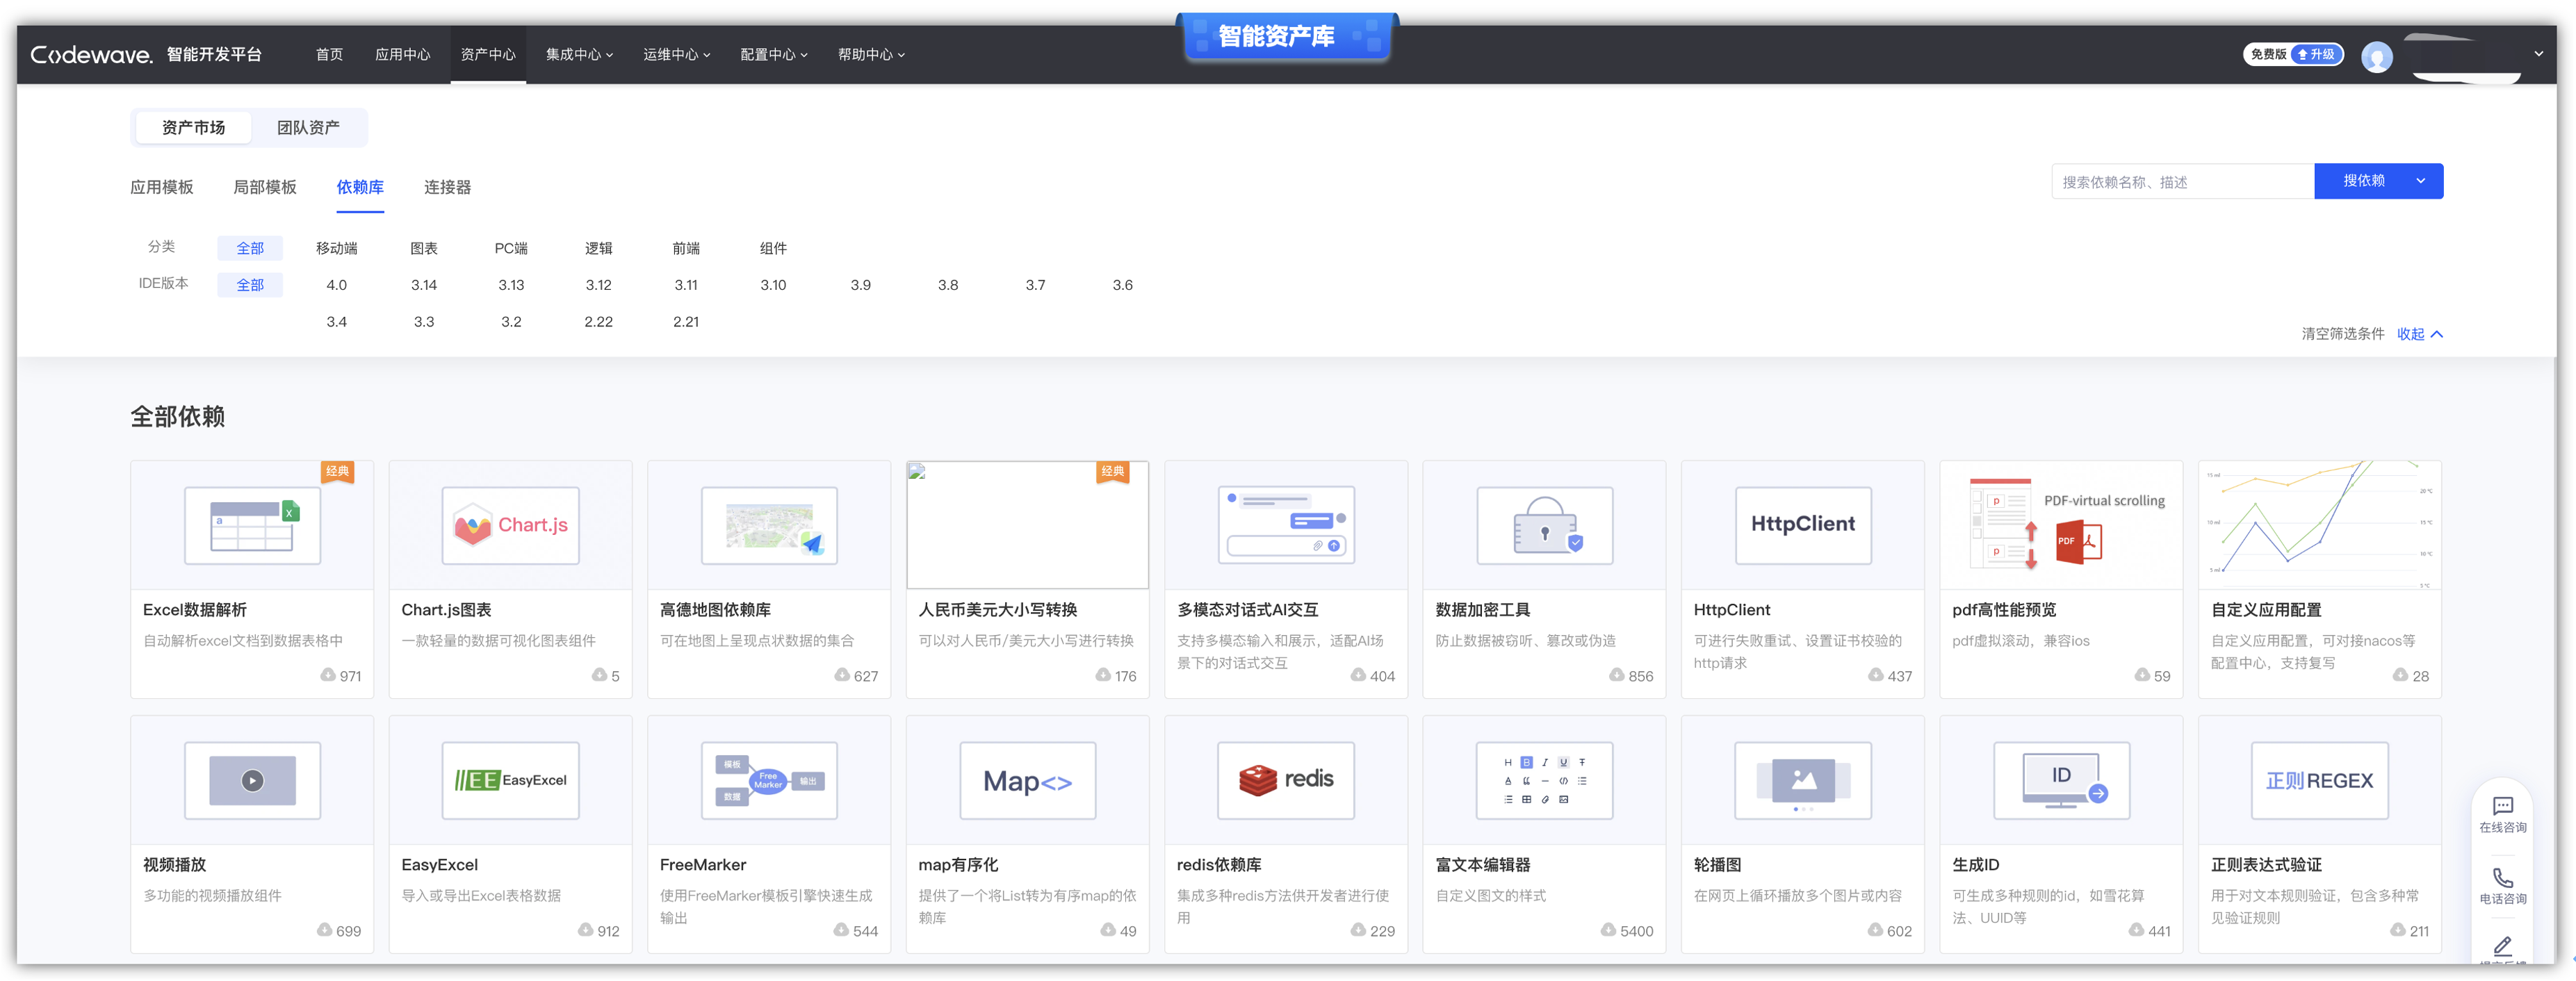Enable the IDE version 3.14 filter
2576x981 pixels.
click(x=424, y=284)
